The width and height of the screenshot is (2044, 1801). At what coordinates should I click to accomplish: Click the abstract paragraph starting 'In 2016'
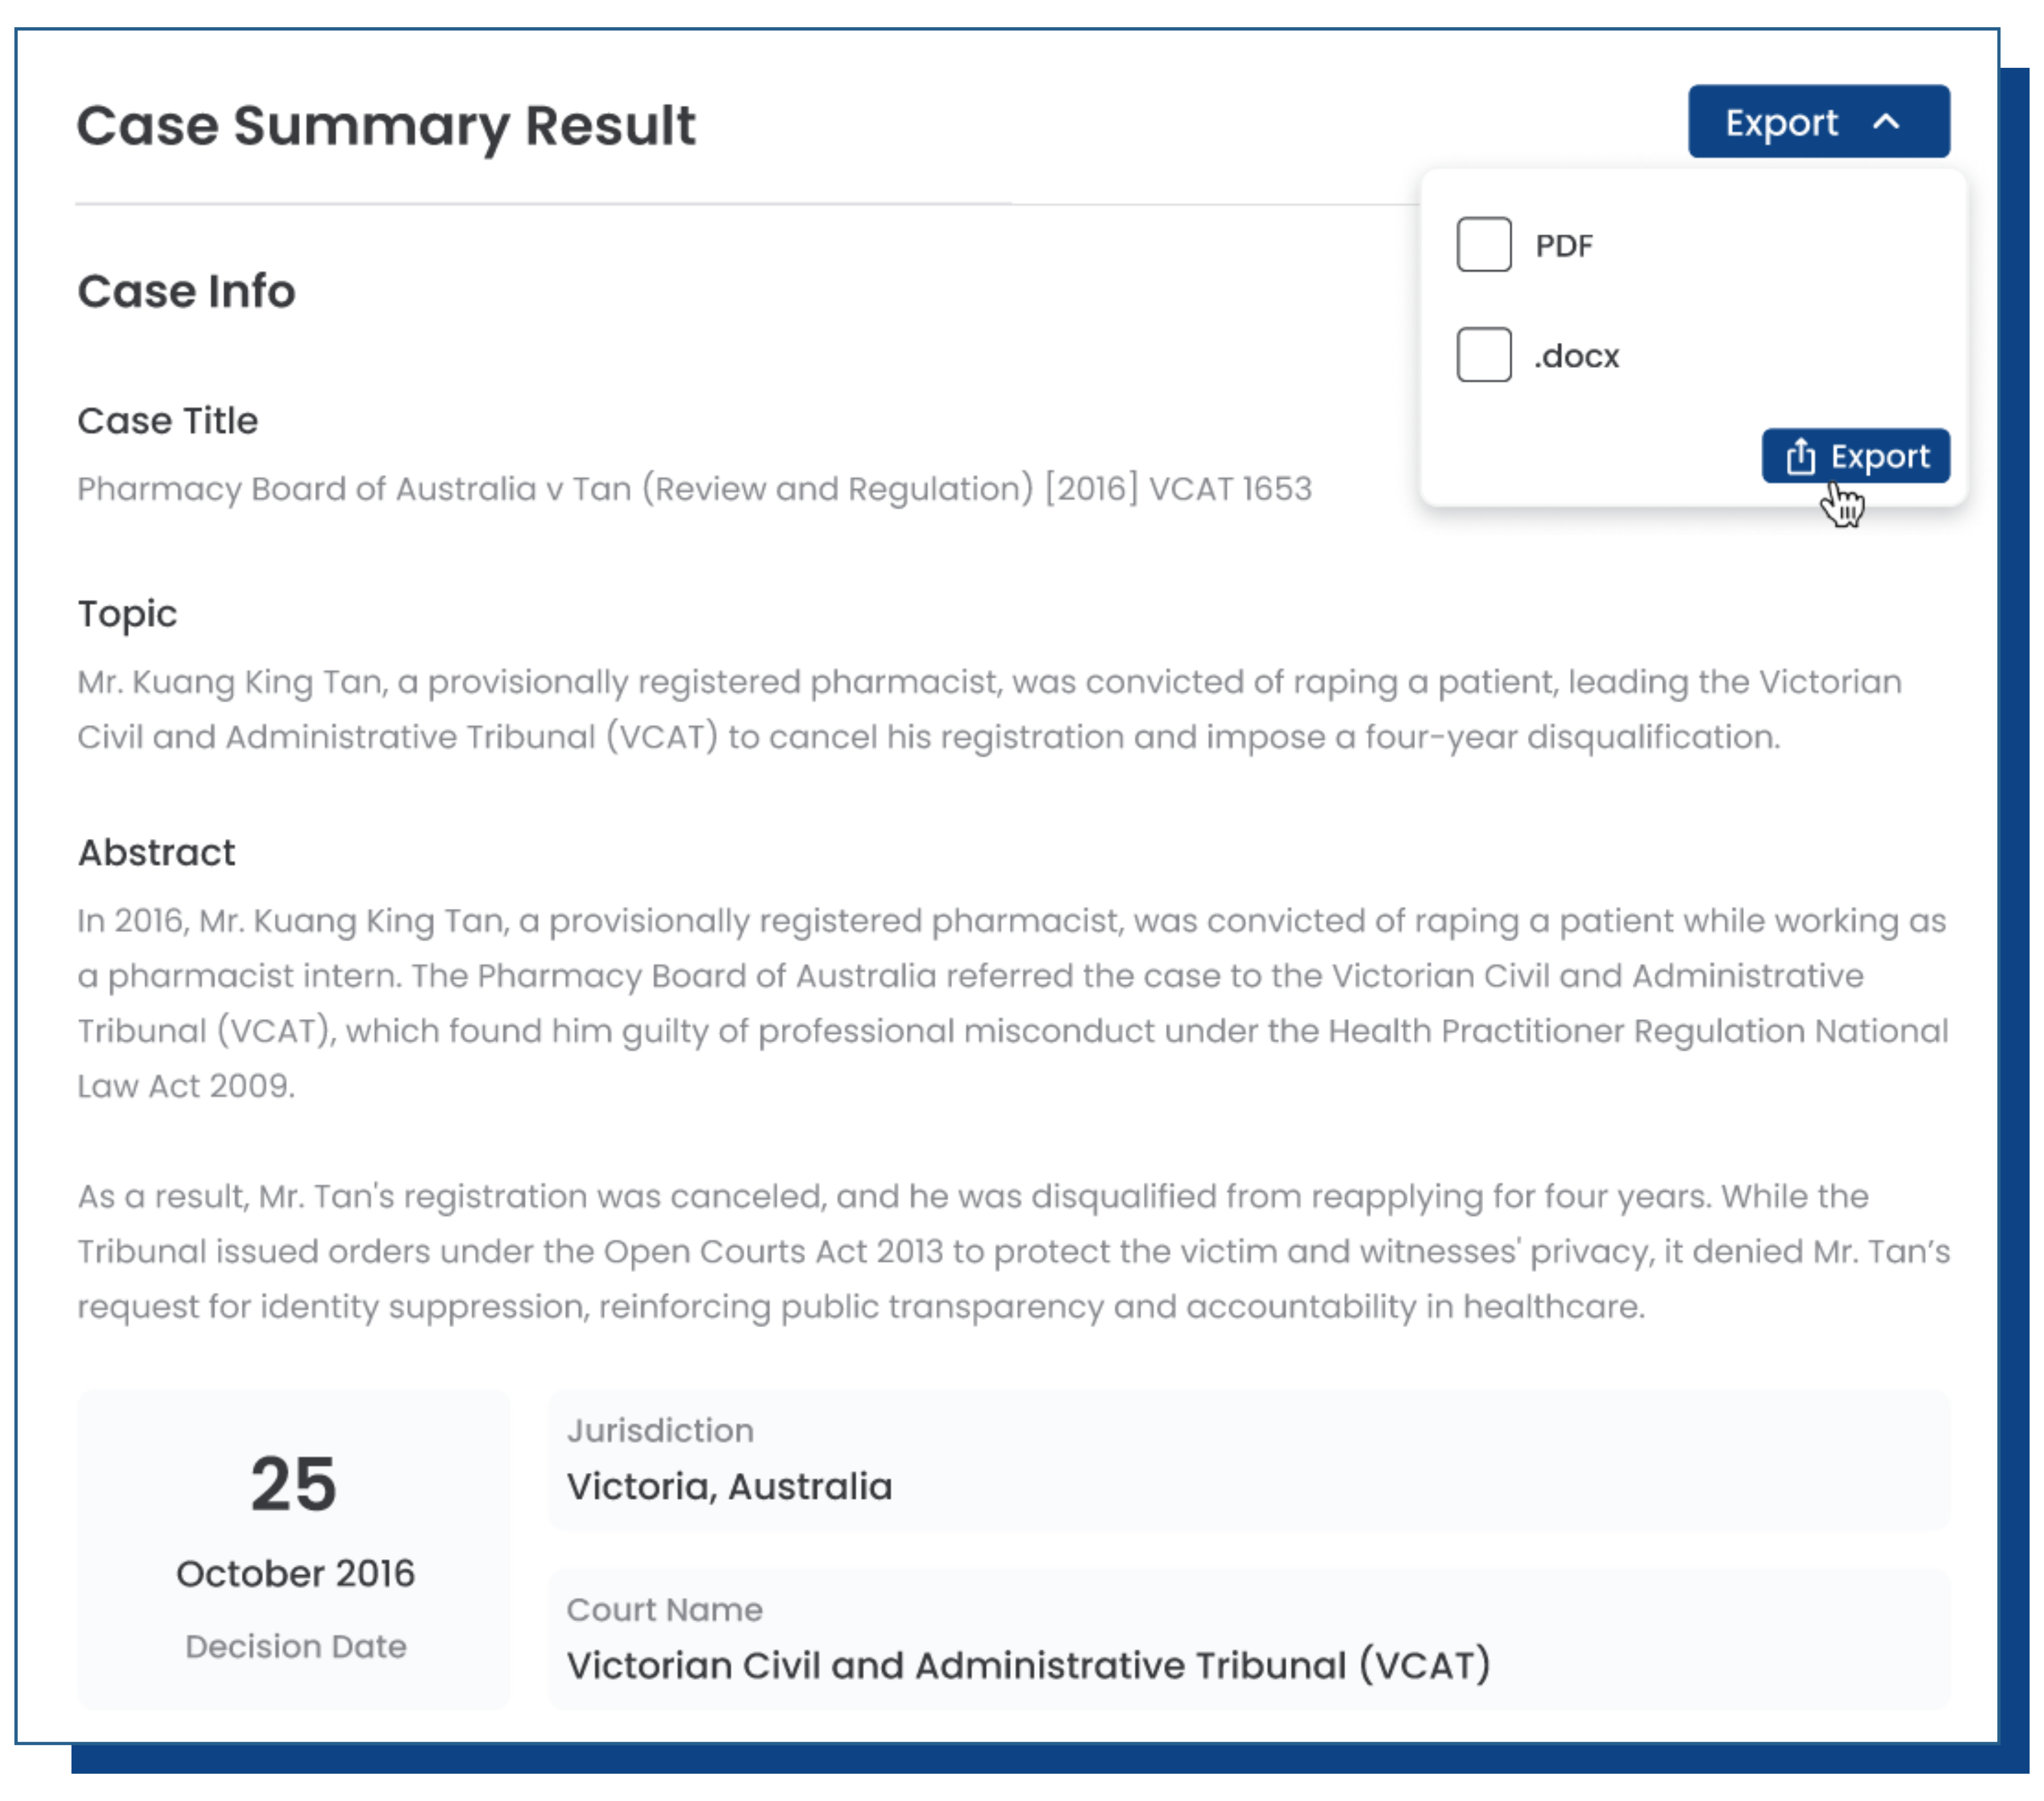click(1013, 1003)
